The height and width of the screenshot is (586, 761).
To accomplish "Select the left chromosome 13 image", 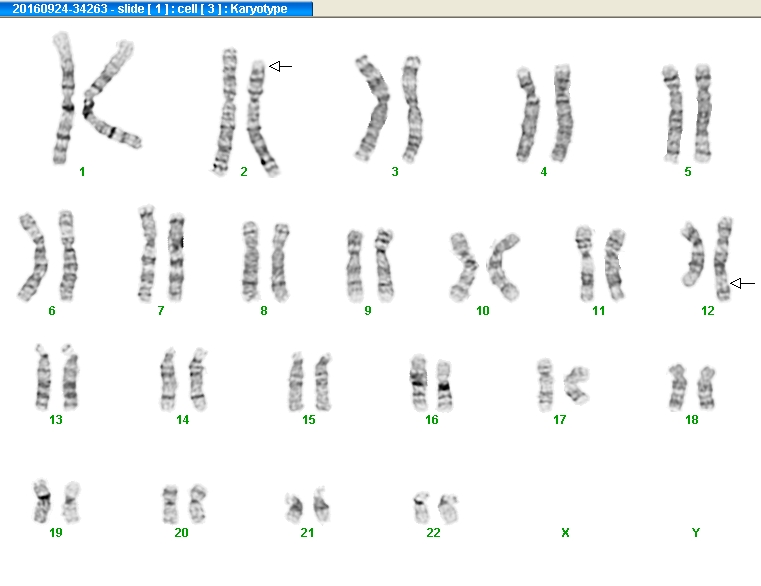I will [x=43, y=377].
